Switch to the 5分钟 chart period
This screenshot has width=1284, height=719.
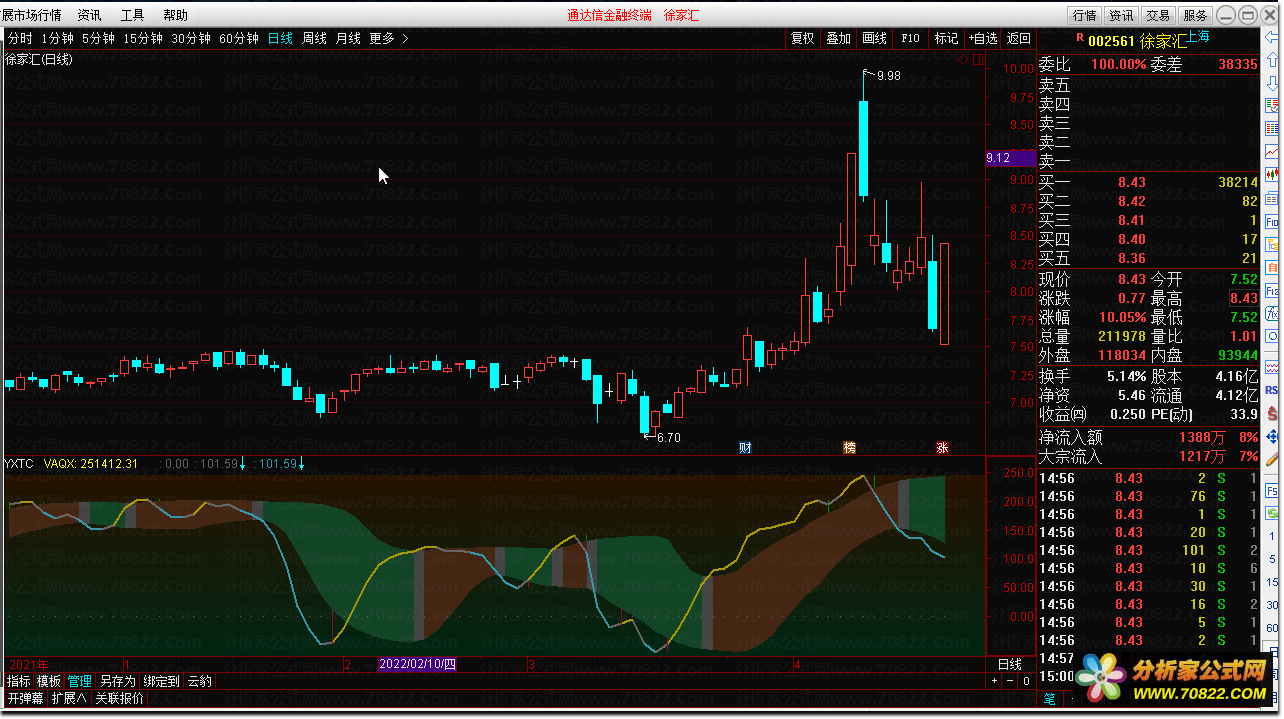click(x=98, y=38)
